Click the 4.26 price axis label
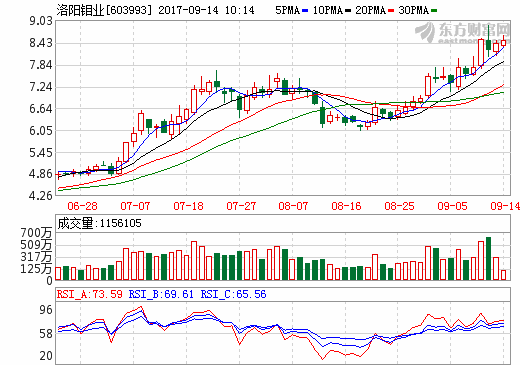Image resolution: width=520 pixels, height=365 pixels. [x=41, y=195]
